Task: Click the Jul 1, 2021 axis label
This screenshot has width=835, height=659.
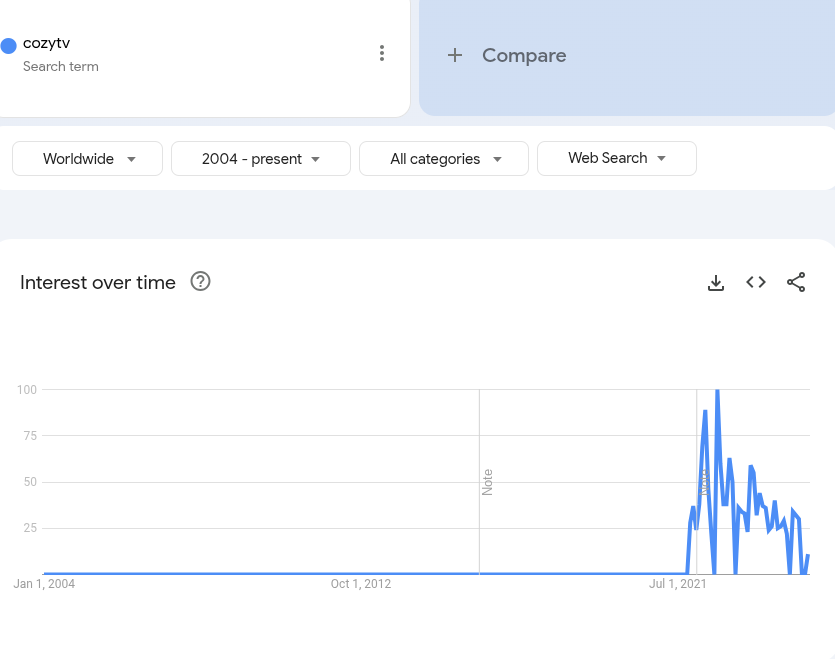Action: tap(677, 584)
